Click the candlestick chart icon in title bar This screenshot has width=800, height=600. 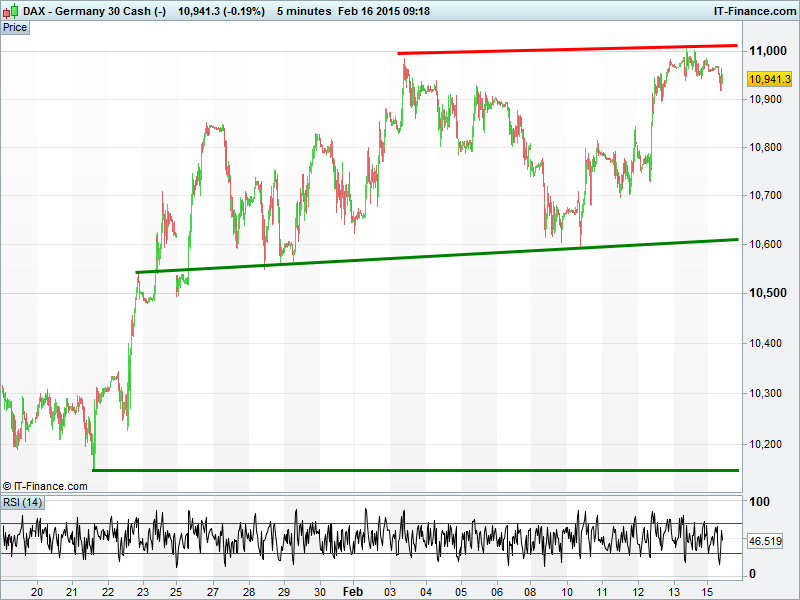[11, 11]
